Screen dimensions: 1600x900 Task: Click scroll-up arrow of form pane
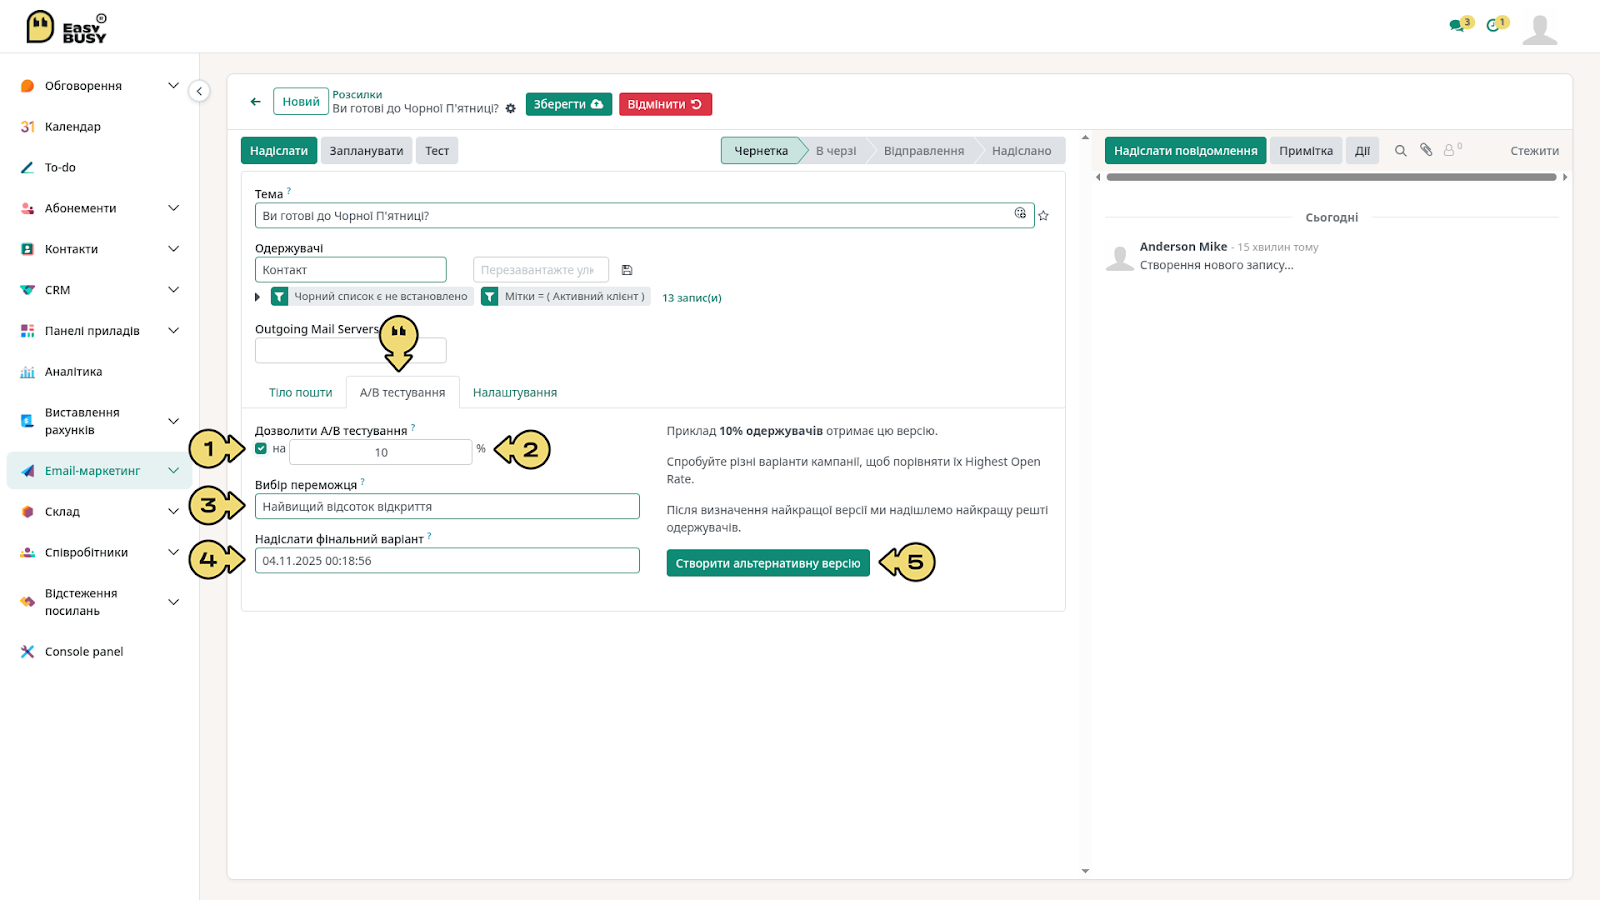(x=1085, y=137)
